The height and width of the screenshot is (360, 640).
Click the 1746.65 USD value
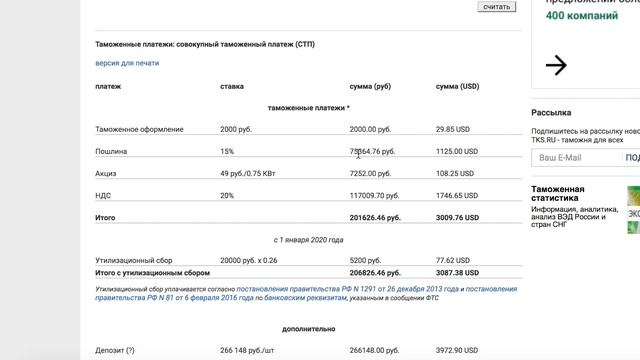457,196
